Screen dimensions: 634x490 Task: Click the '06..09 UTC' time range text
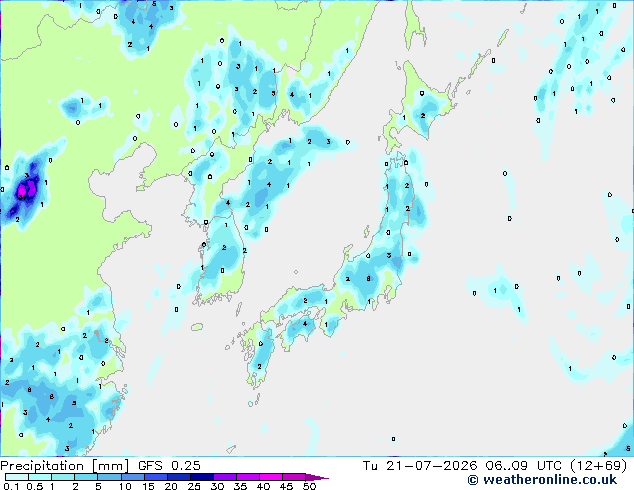524,466
